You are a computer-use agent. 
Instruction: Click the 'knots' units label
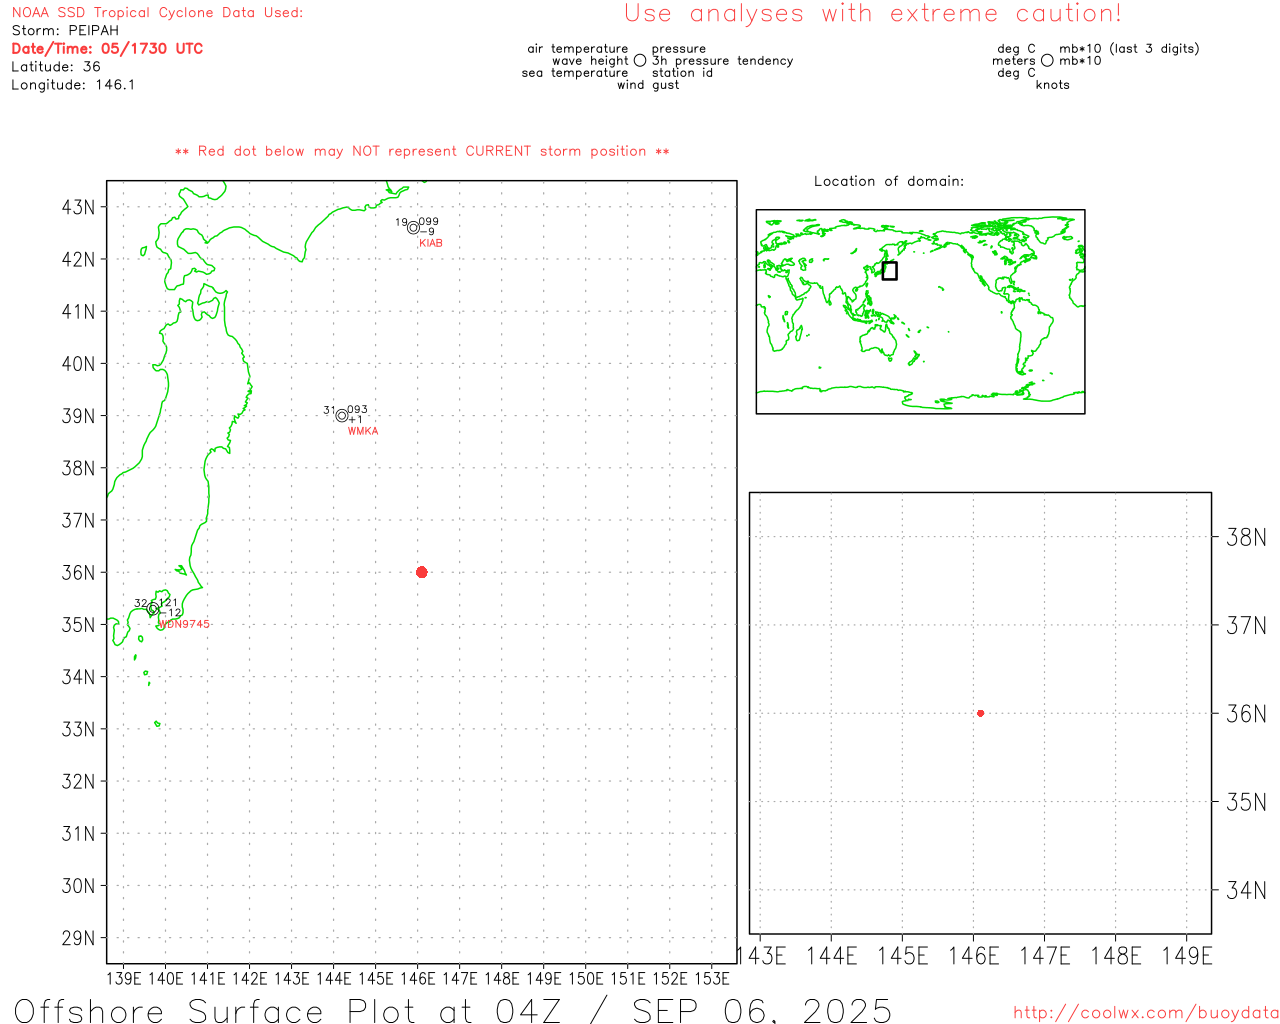pos(1053,85)
